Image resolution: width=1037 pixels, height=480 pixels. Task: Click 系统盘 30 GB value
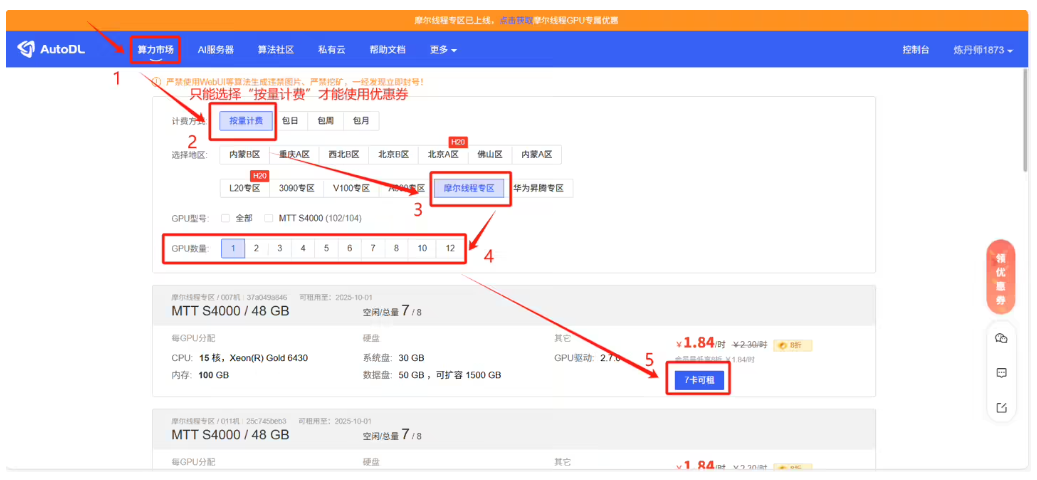(411, 358)
